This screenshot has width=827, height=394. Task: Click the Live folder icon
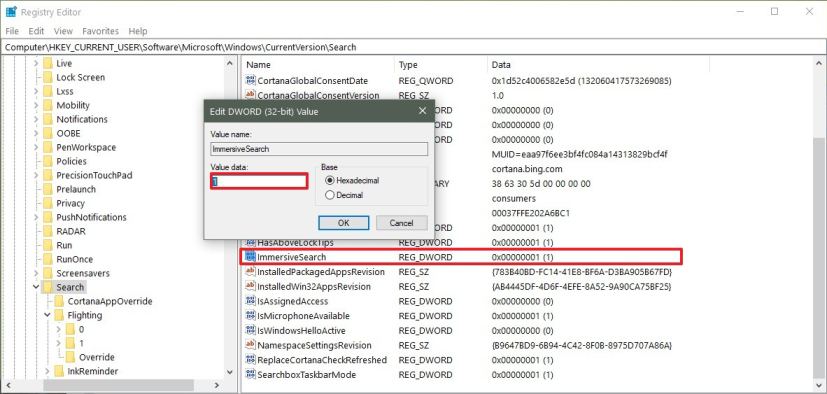47,63
